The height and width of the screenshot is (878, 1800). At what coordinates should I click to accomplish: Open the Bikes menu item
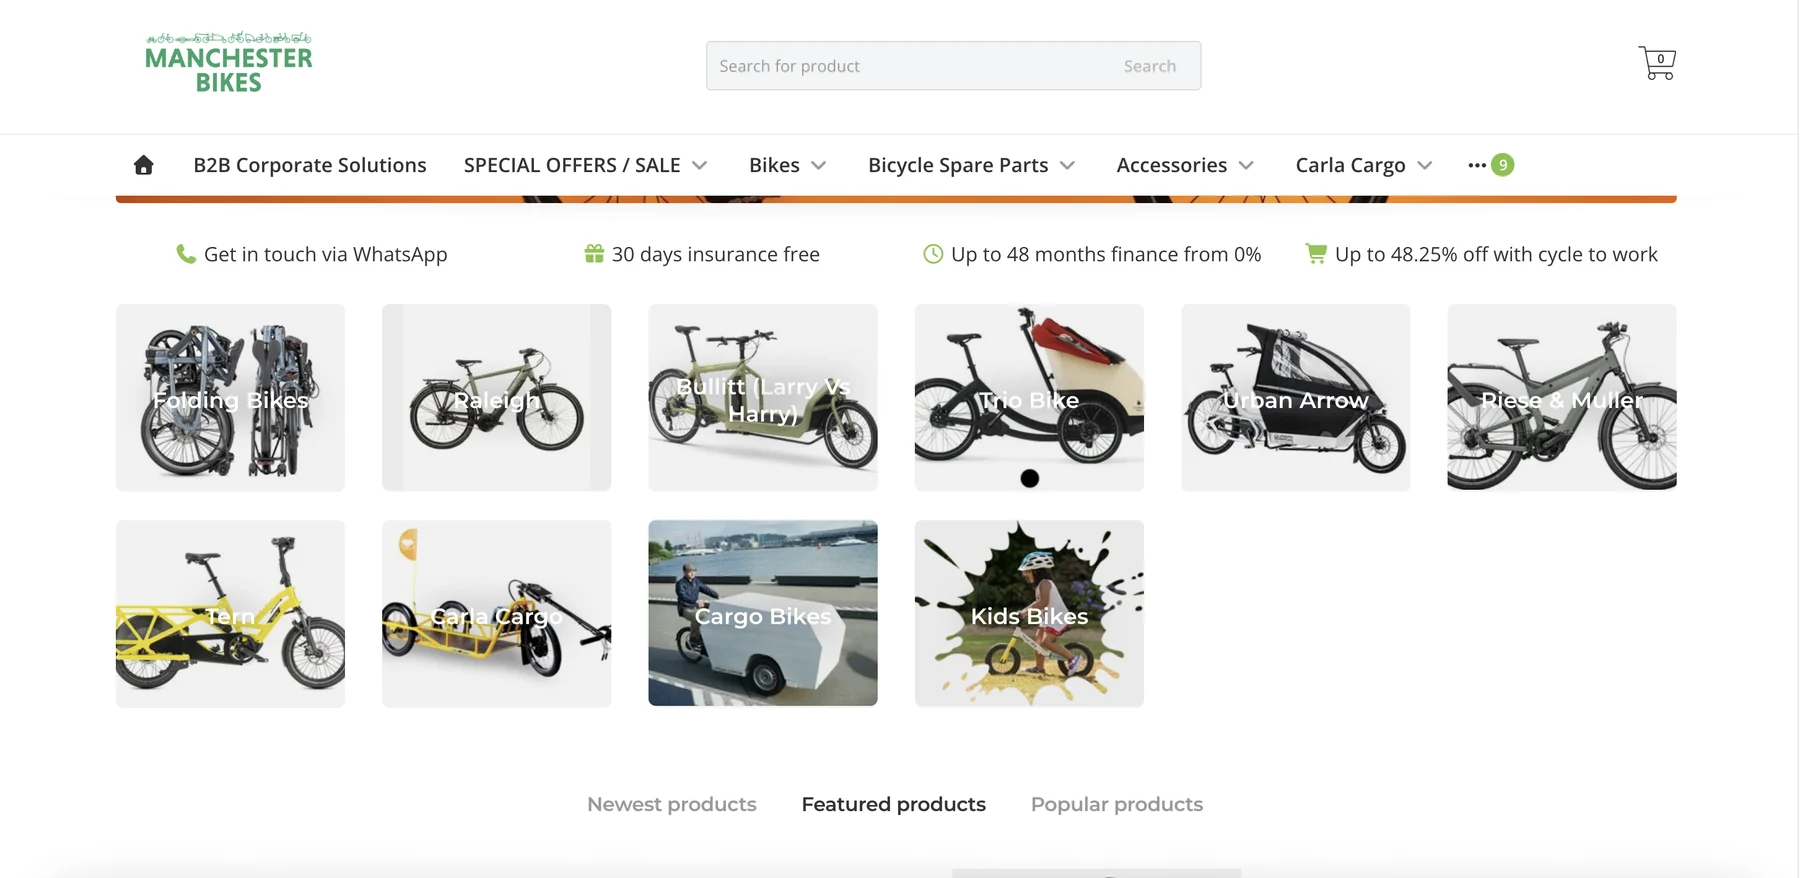tap(774, 165)
